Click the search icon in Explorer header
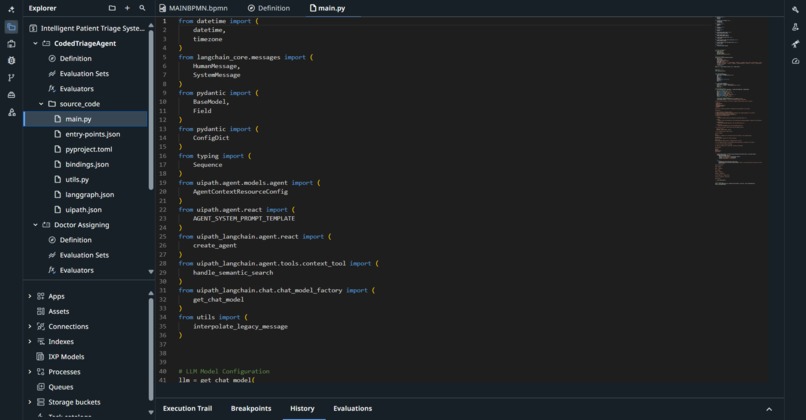806x420 pixels. click(142, 8)
